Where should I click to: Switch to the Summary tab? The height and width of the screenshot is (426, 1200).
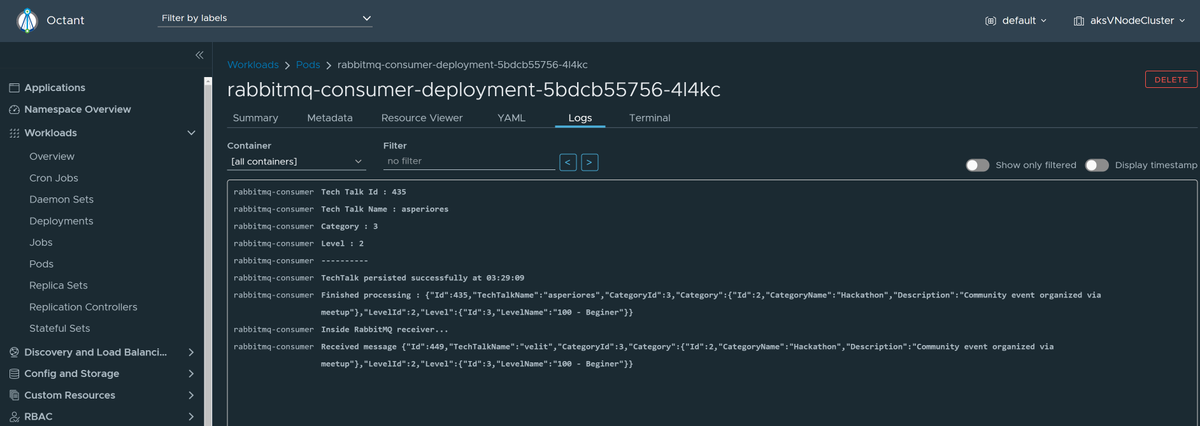pyautogui.click(x=255, y=118)
